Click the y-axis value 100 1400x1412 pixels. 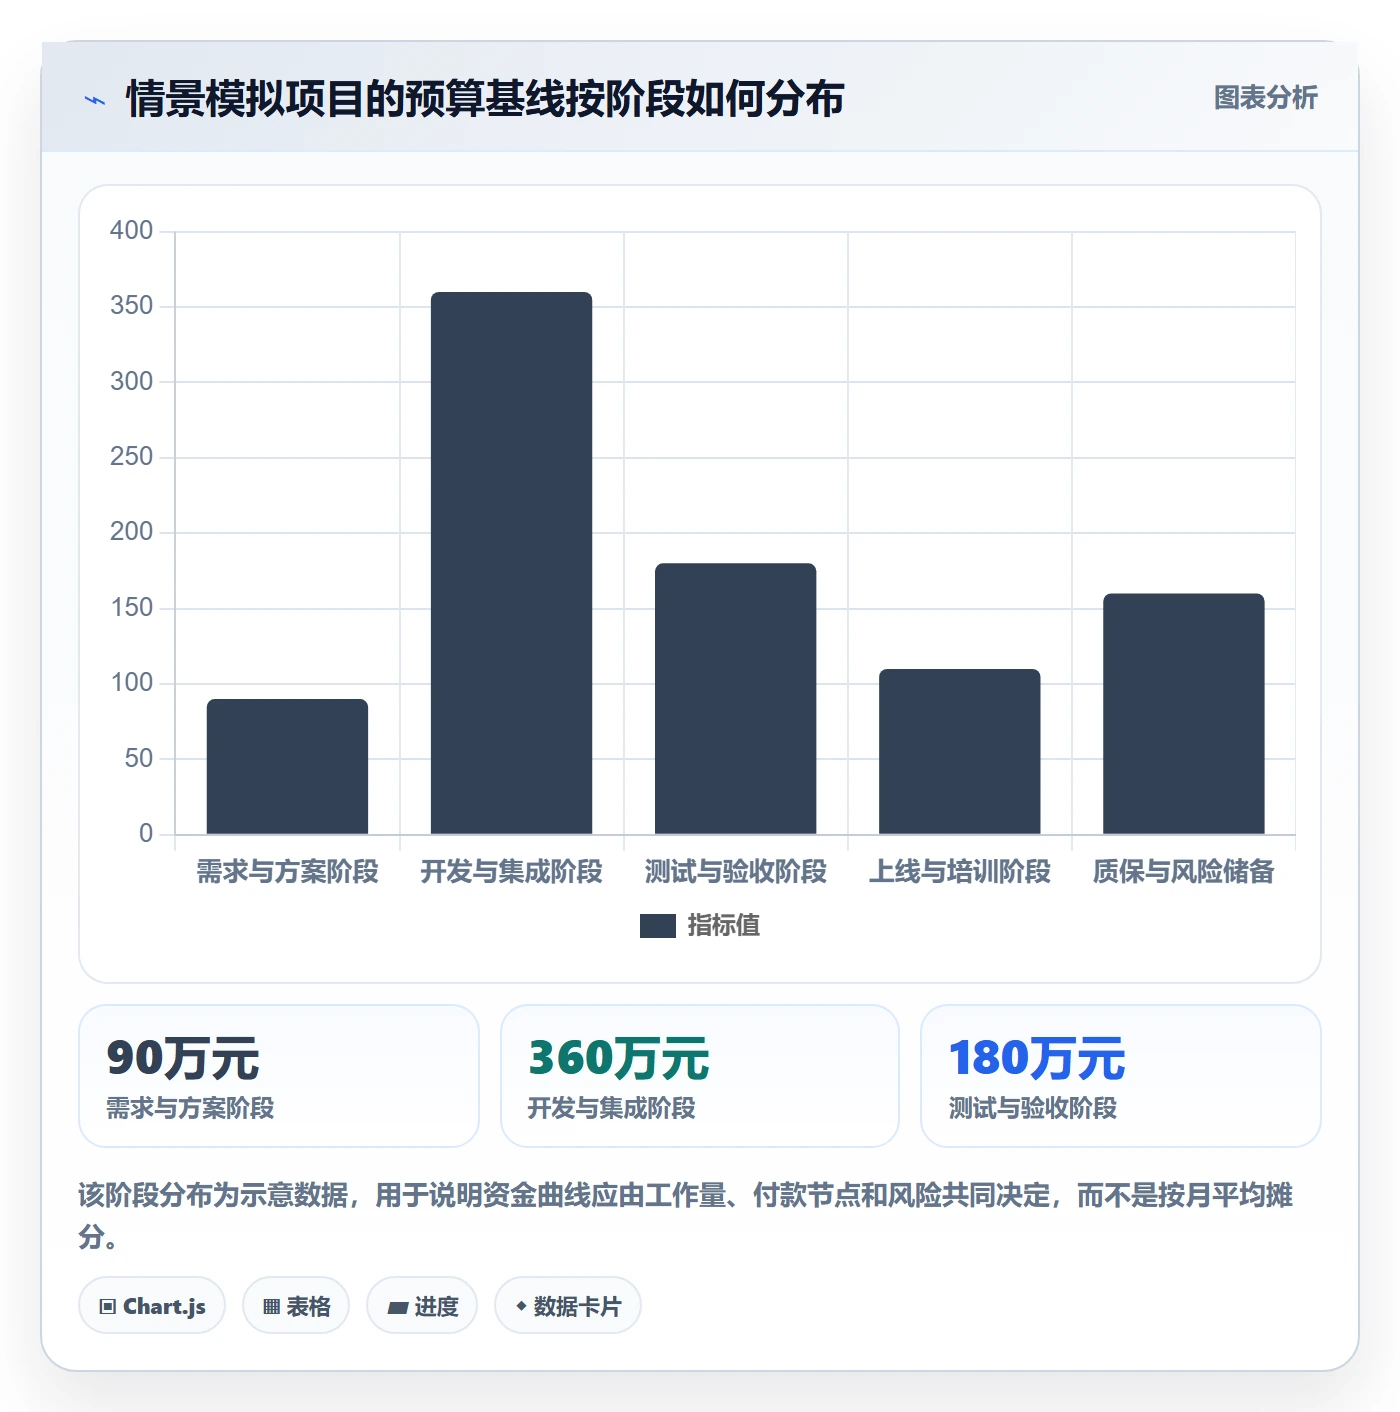pyautogui.click(x=131, y=683)
